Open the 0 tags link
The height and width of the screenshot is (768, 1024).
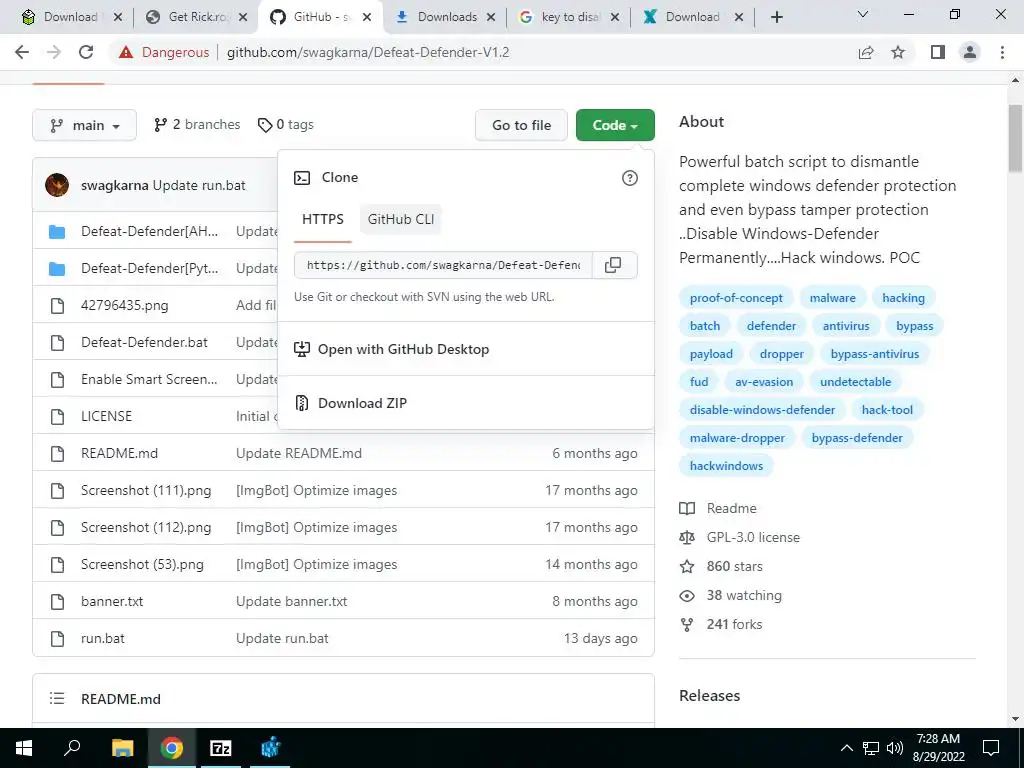(x=285, y=124)
